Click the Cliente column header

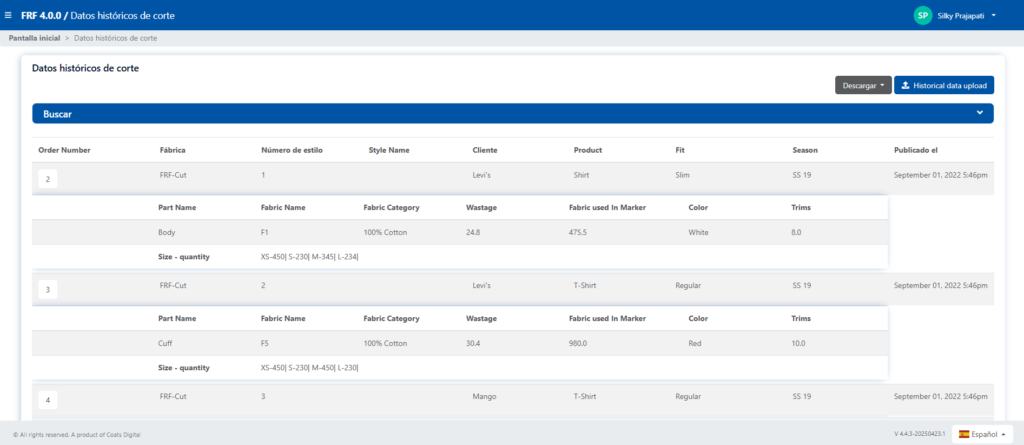[485, 150]
